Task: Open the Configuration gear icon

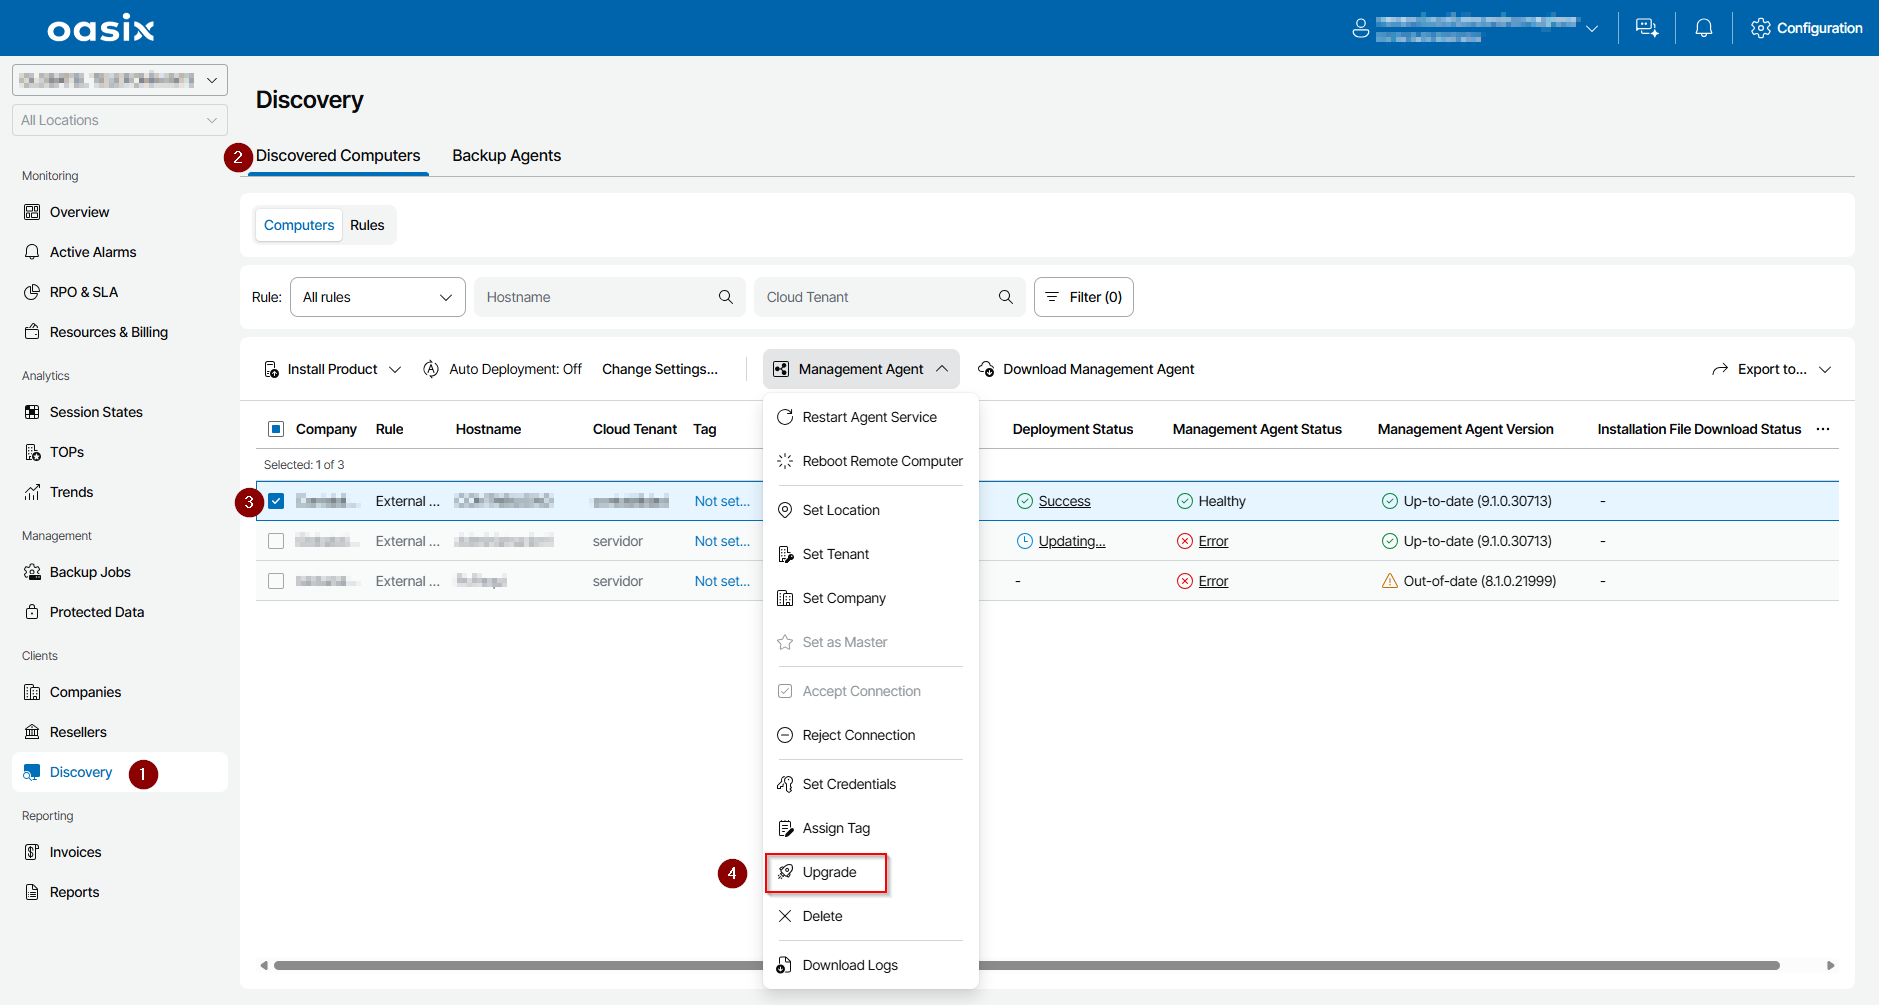Action: [x=1761, y=28]
